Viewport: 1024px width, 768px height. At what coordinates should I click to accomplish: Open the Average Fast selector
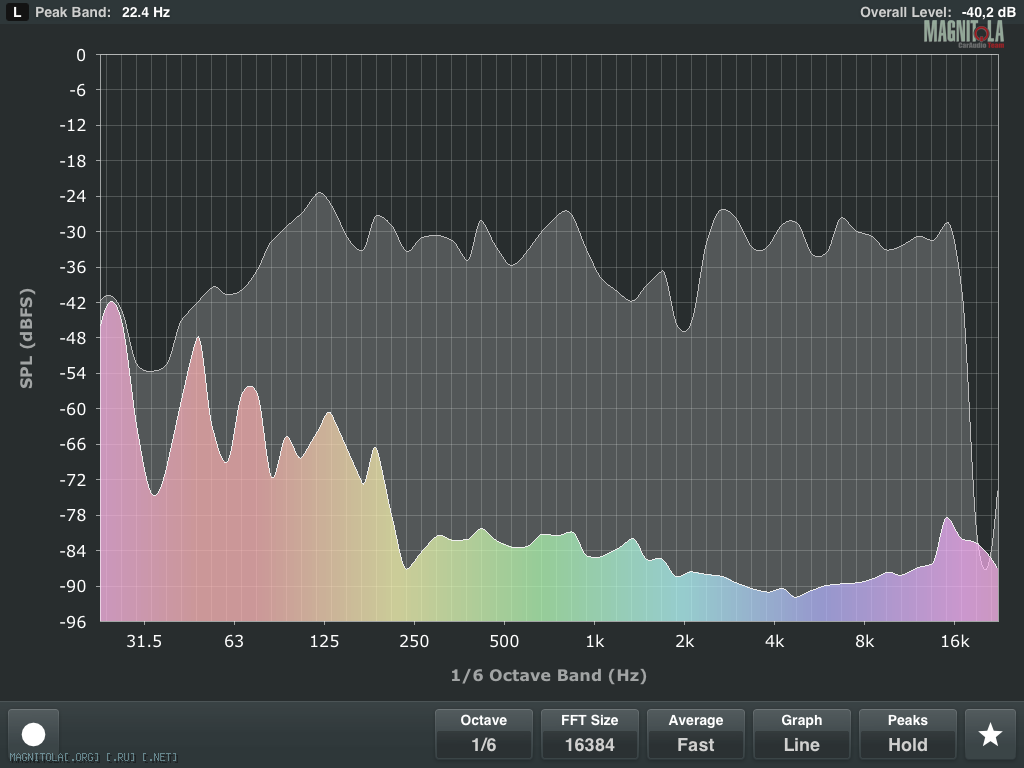pyautogui.click(x=695, y=734)
